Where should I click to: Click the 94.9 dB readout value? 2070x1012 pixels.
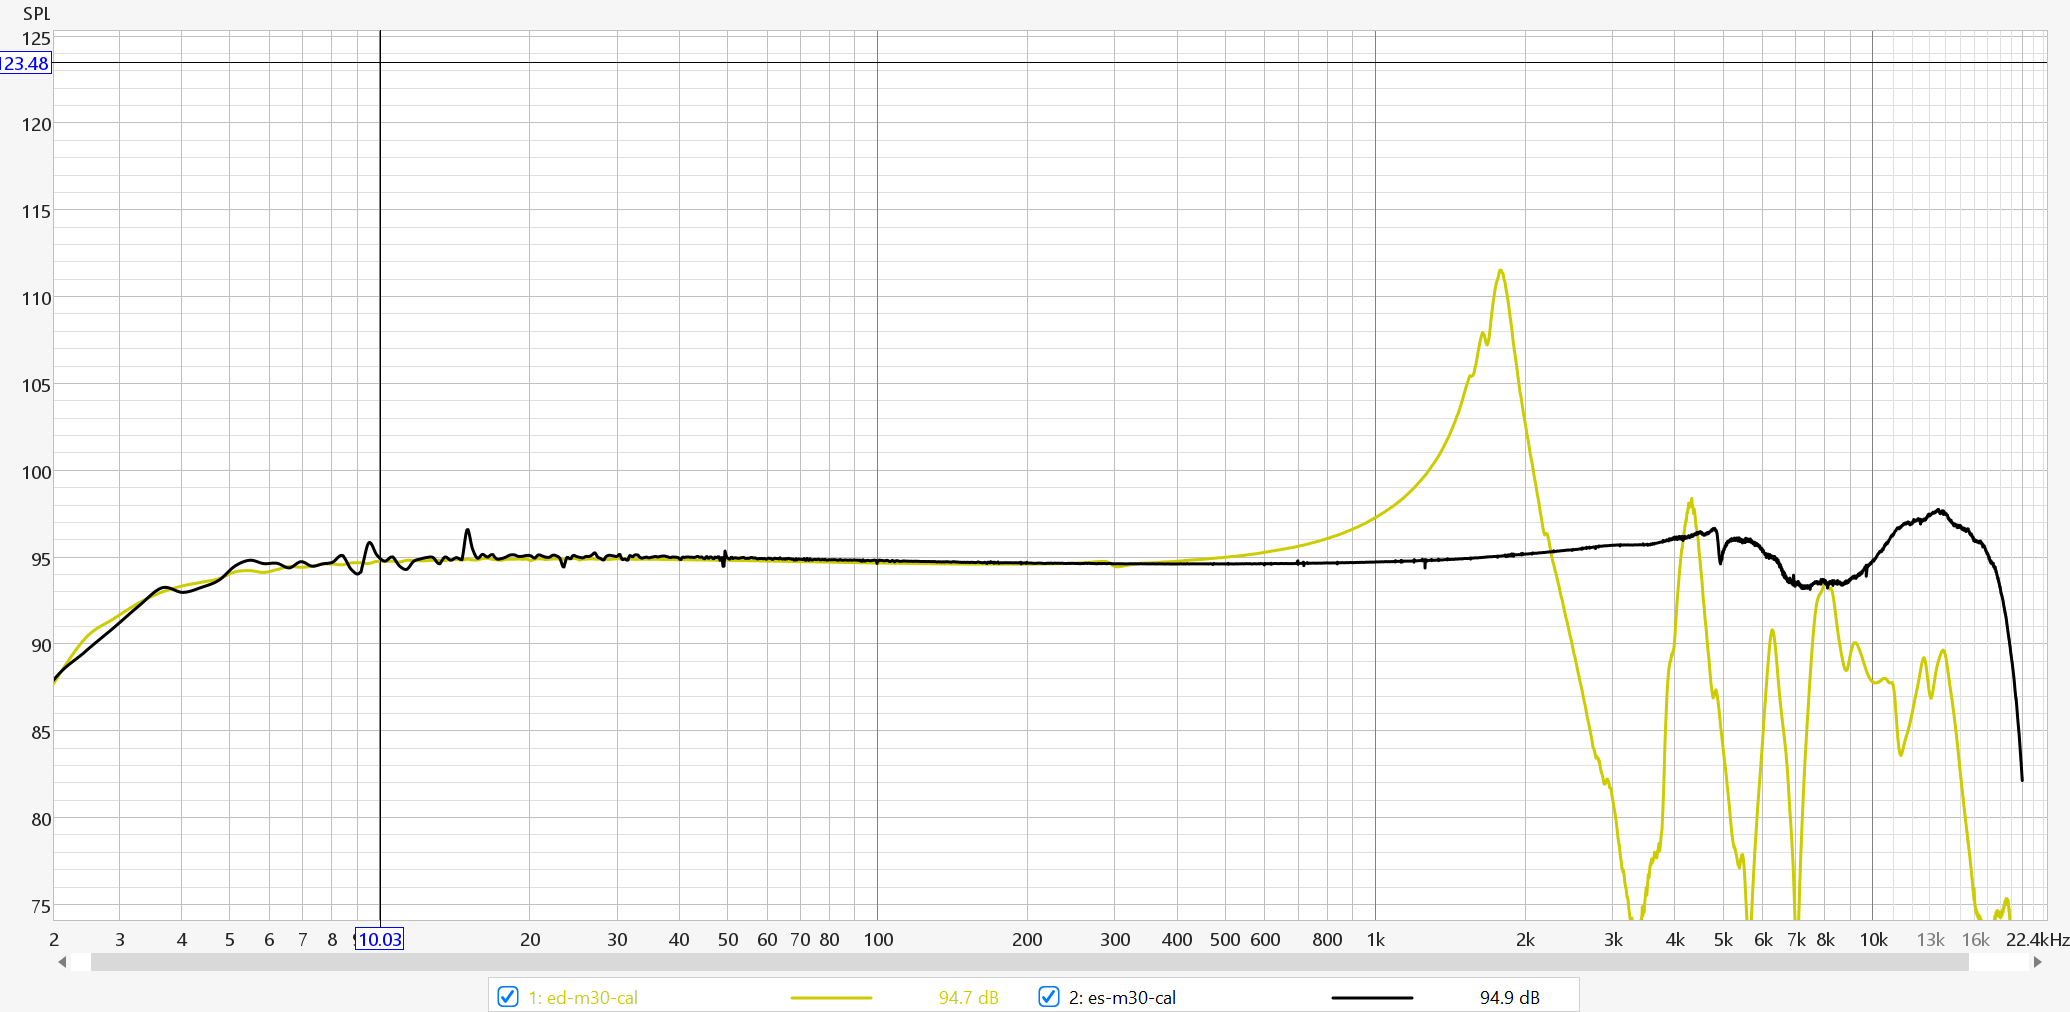coord(1509,997)
